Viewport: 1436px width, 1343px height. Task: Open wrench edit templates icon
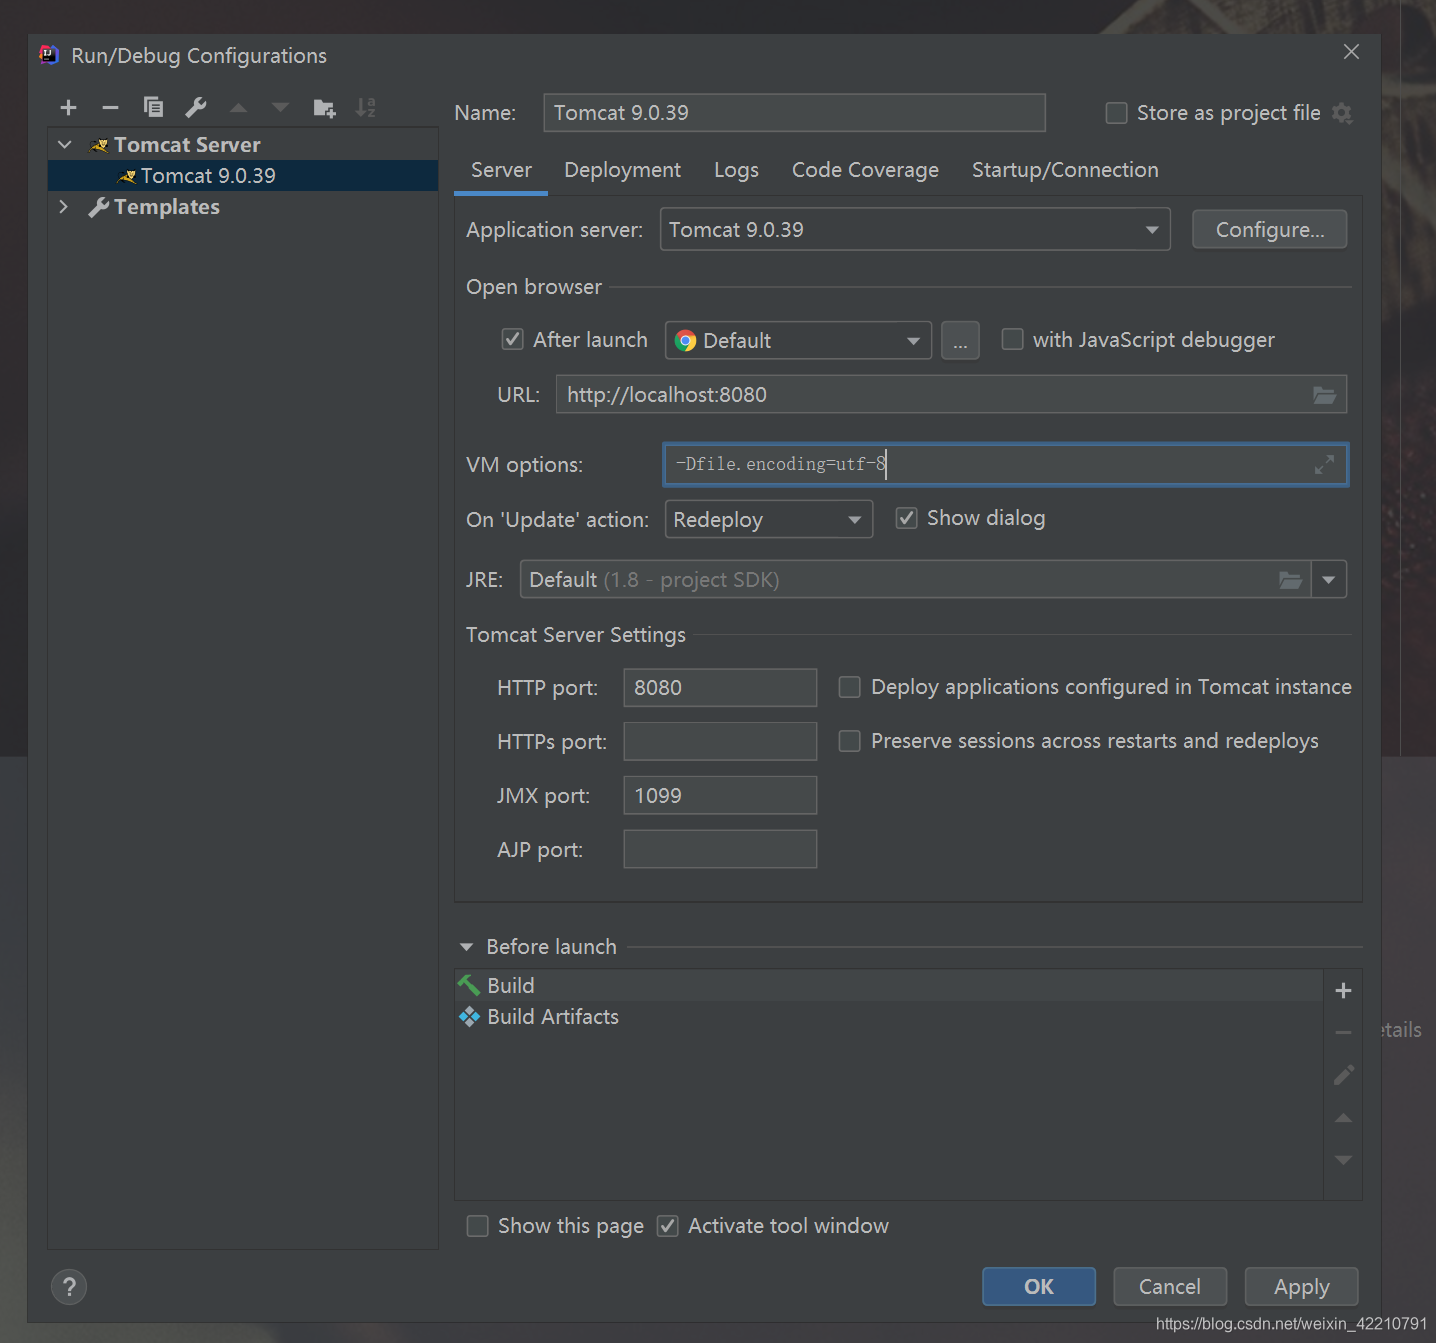pyautogui.click(x=196, y=107)
